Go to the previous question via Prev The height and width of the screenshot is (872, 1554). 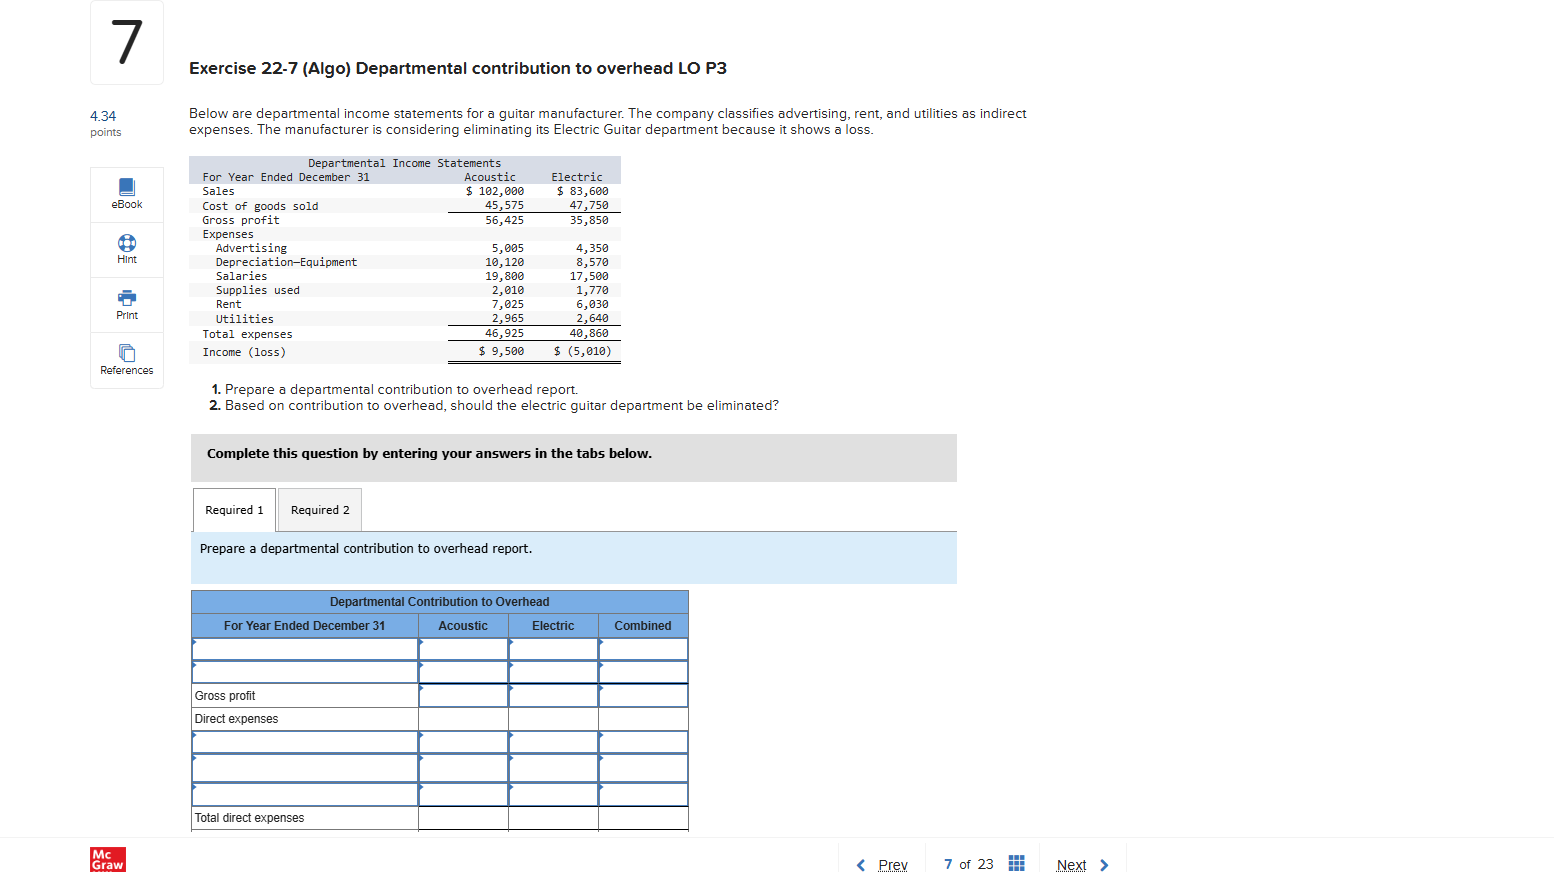coord(893,865)
